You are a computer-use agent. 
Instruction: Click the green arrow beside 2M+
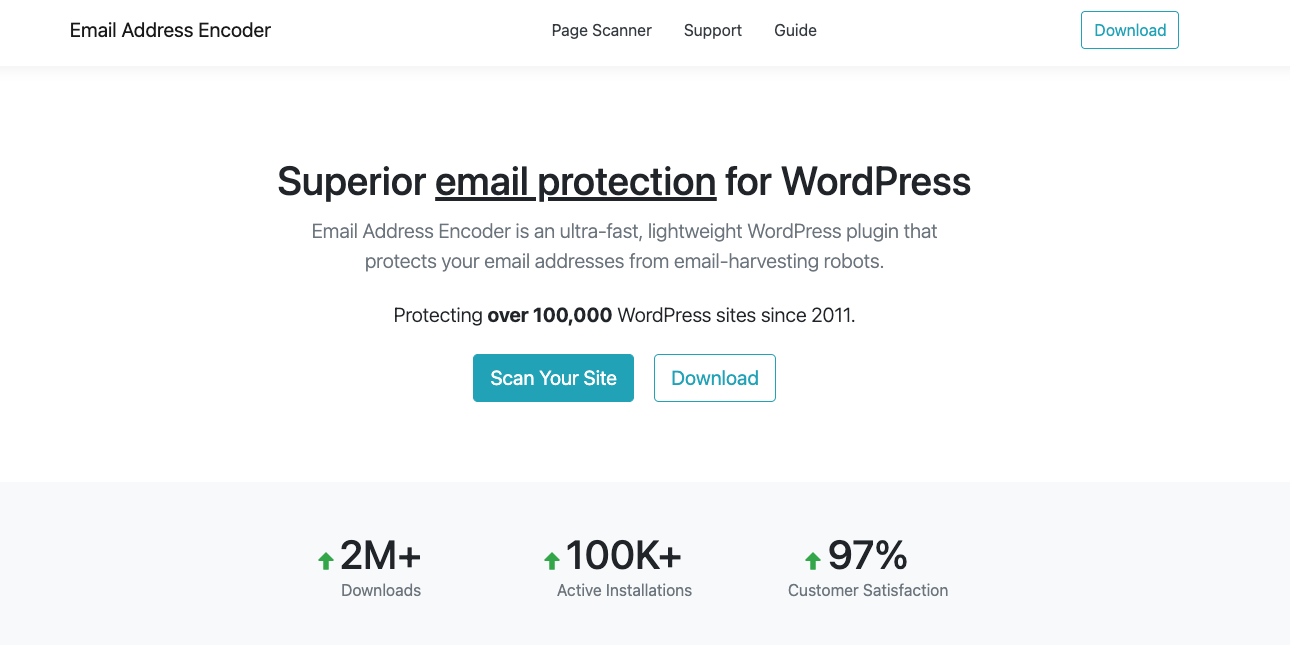[x=325, y=561]
